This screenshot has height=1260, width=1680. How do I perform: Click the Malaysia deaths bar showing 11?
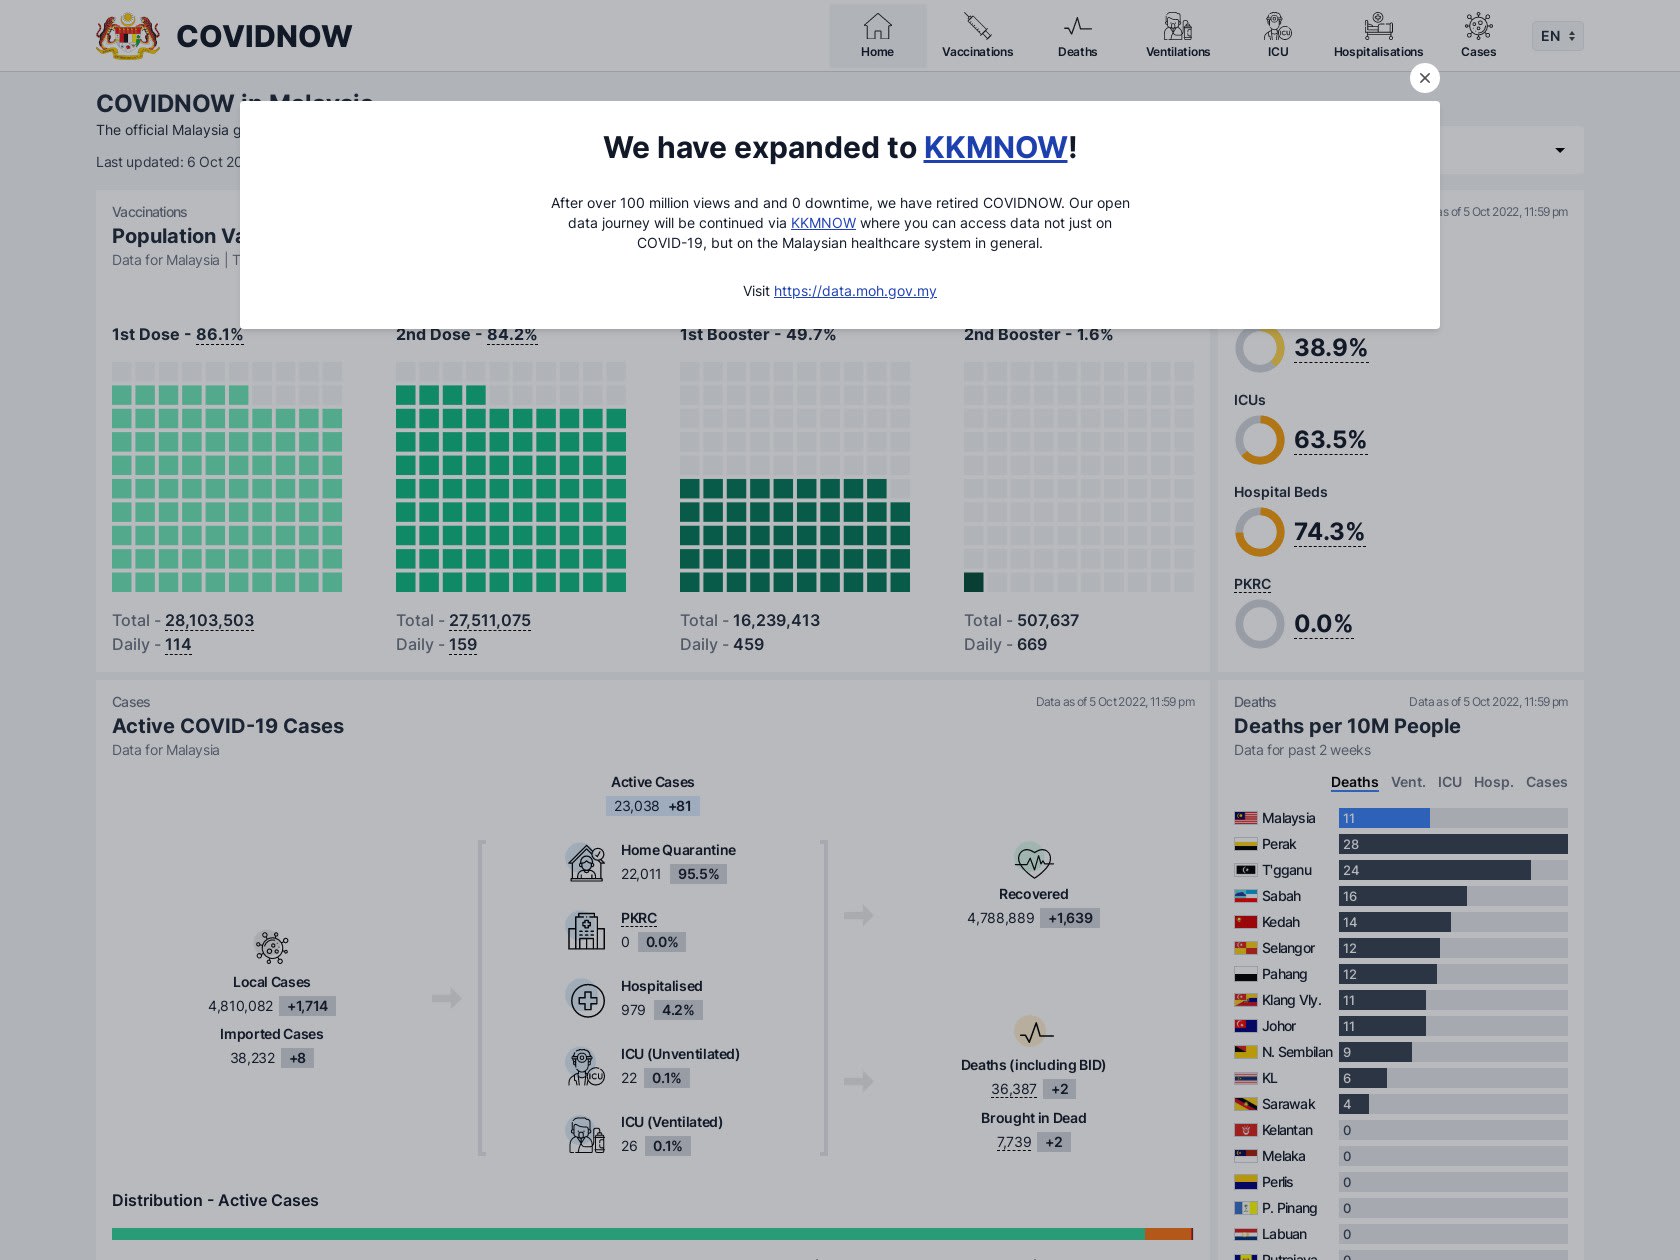pyautogui.click(x=1384, y=818)
